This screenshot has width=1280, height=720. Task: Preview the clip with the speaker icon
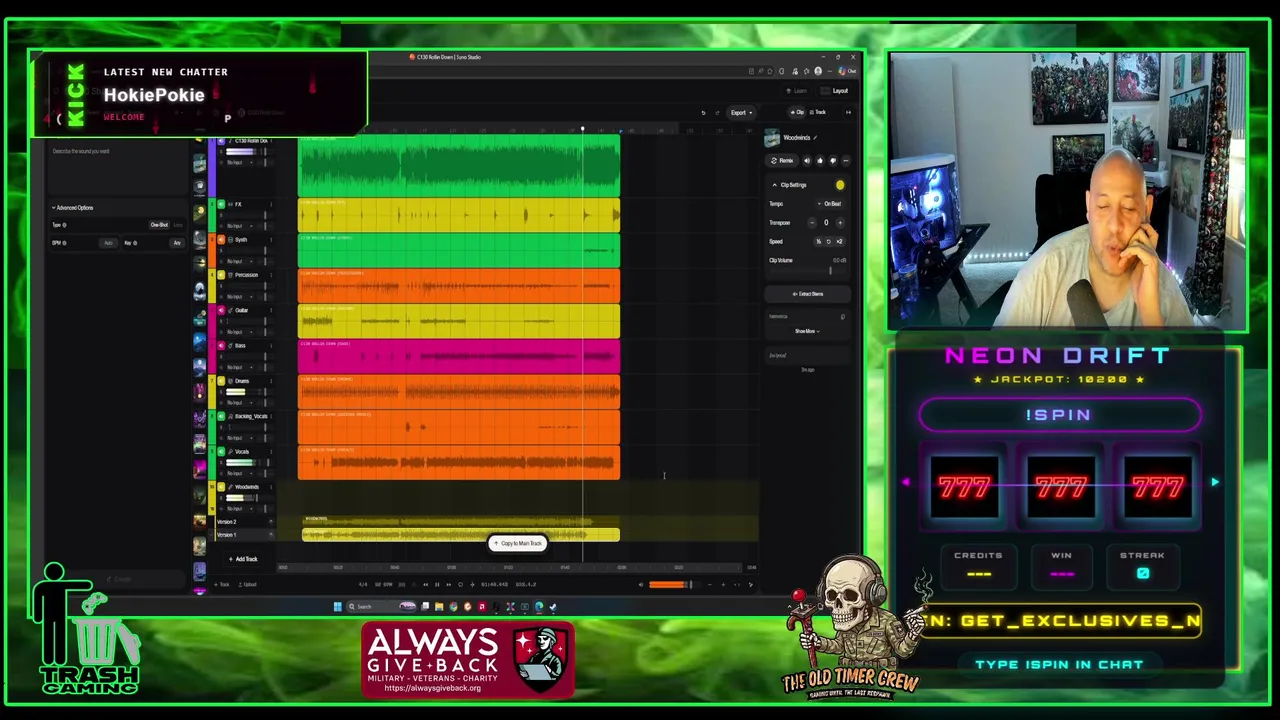(807, 160)
